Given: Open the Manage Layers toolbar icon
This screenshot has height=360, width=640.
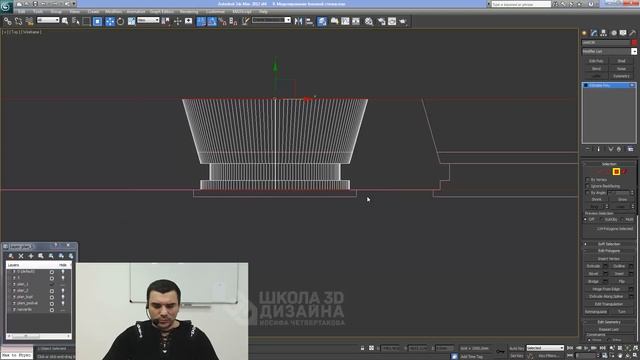Looking at the screenshot, I should [322, 21].
